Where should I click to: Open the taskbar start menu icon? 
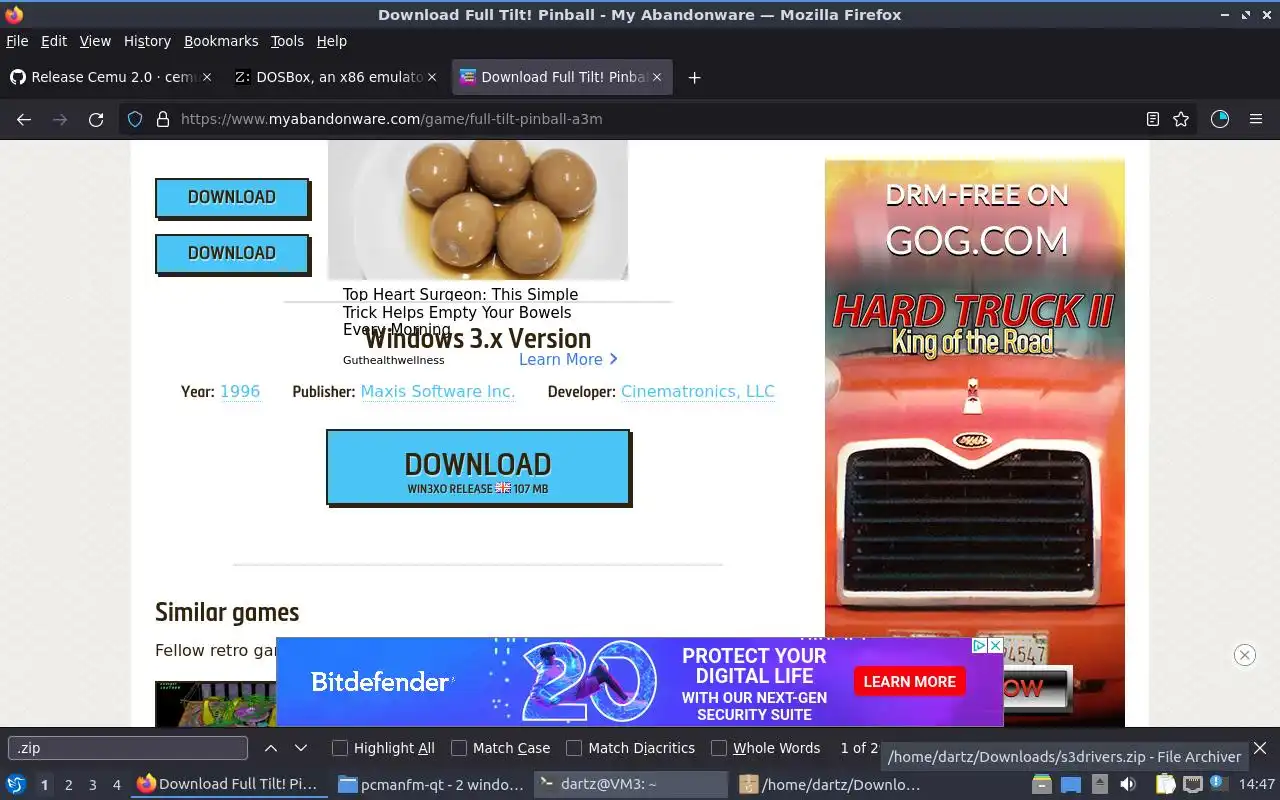coord(16,784)
